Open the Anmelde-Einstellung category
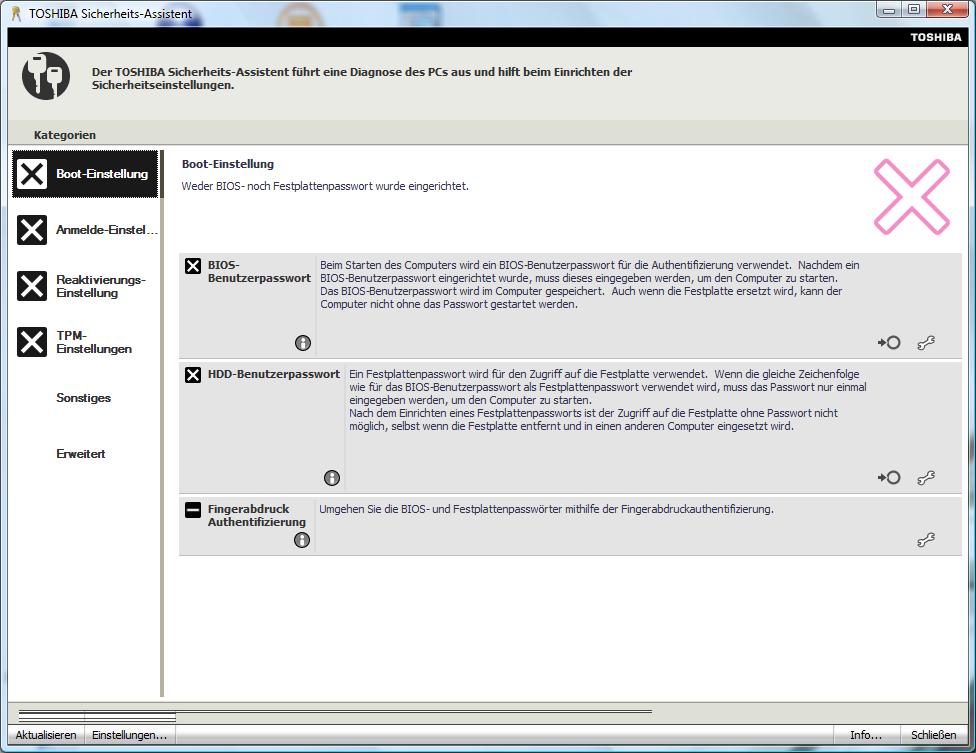The image size is (976, 753). (85, 230)
